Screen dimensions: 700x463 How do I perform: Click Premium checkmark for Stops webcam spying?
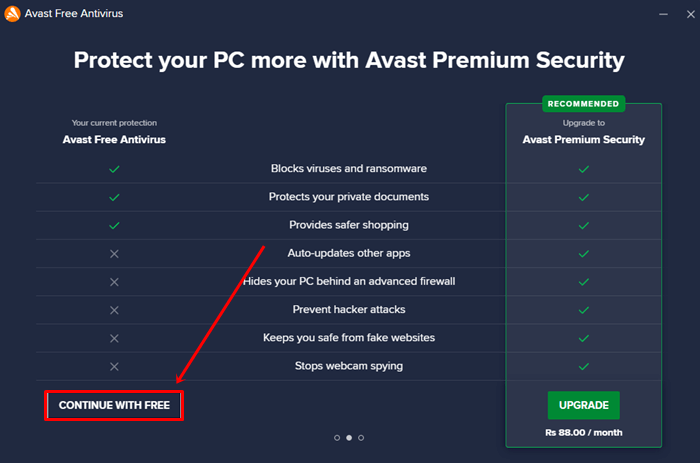coord(584,366)
